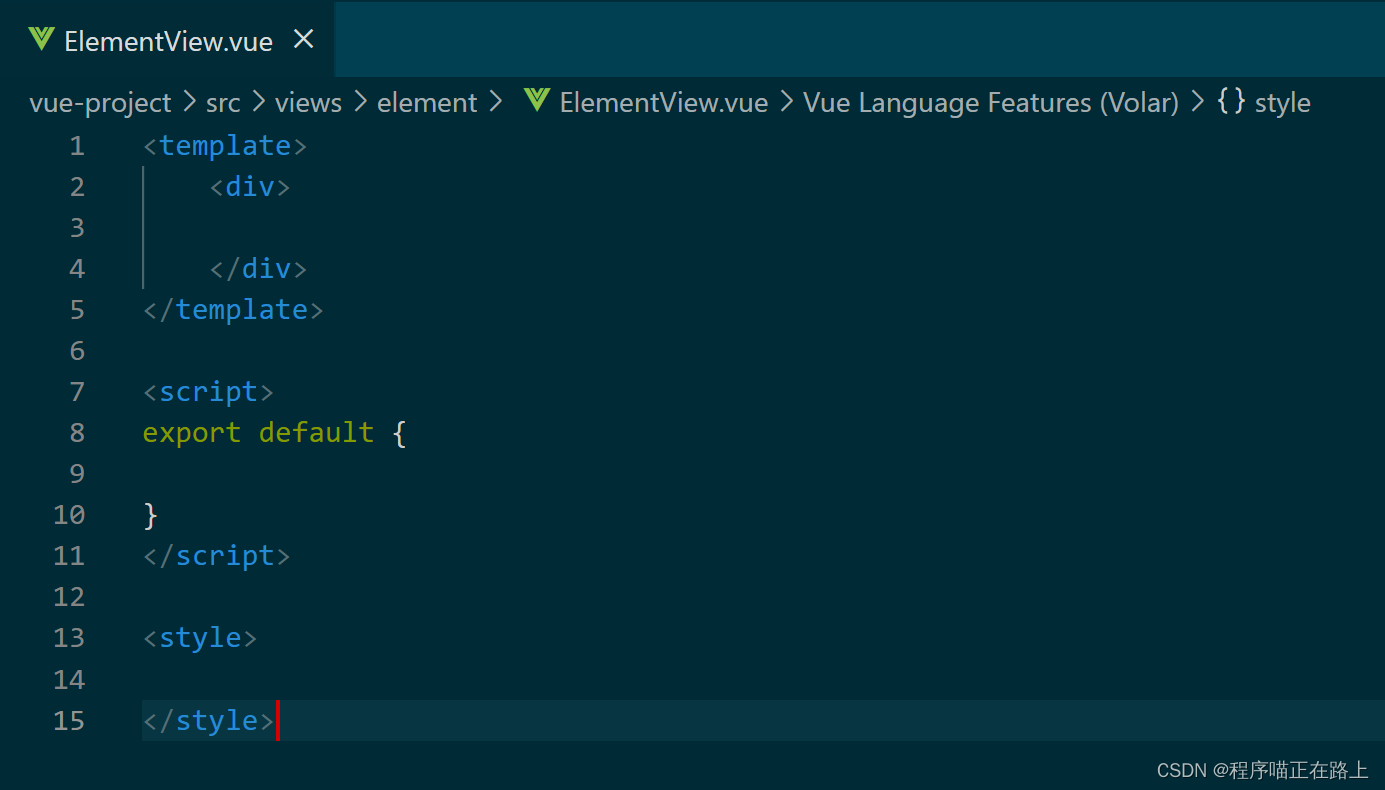
Task: Click line number 15 in gutter
Action: [x=69, y=720]
